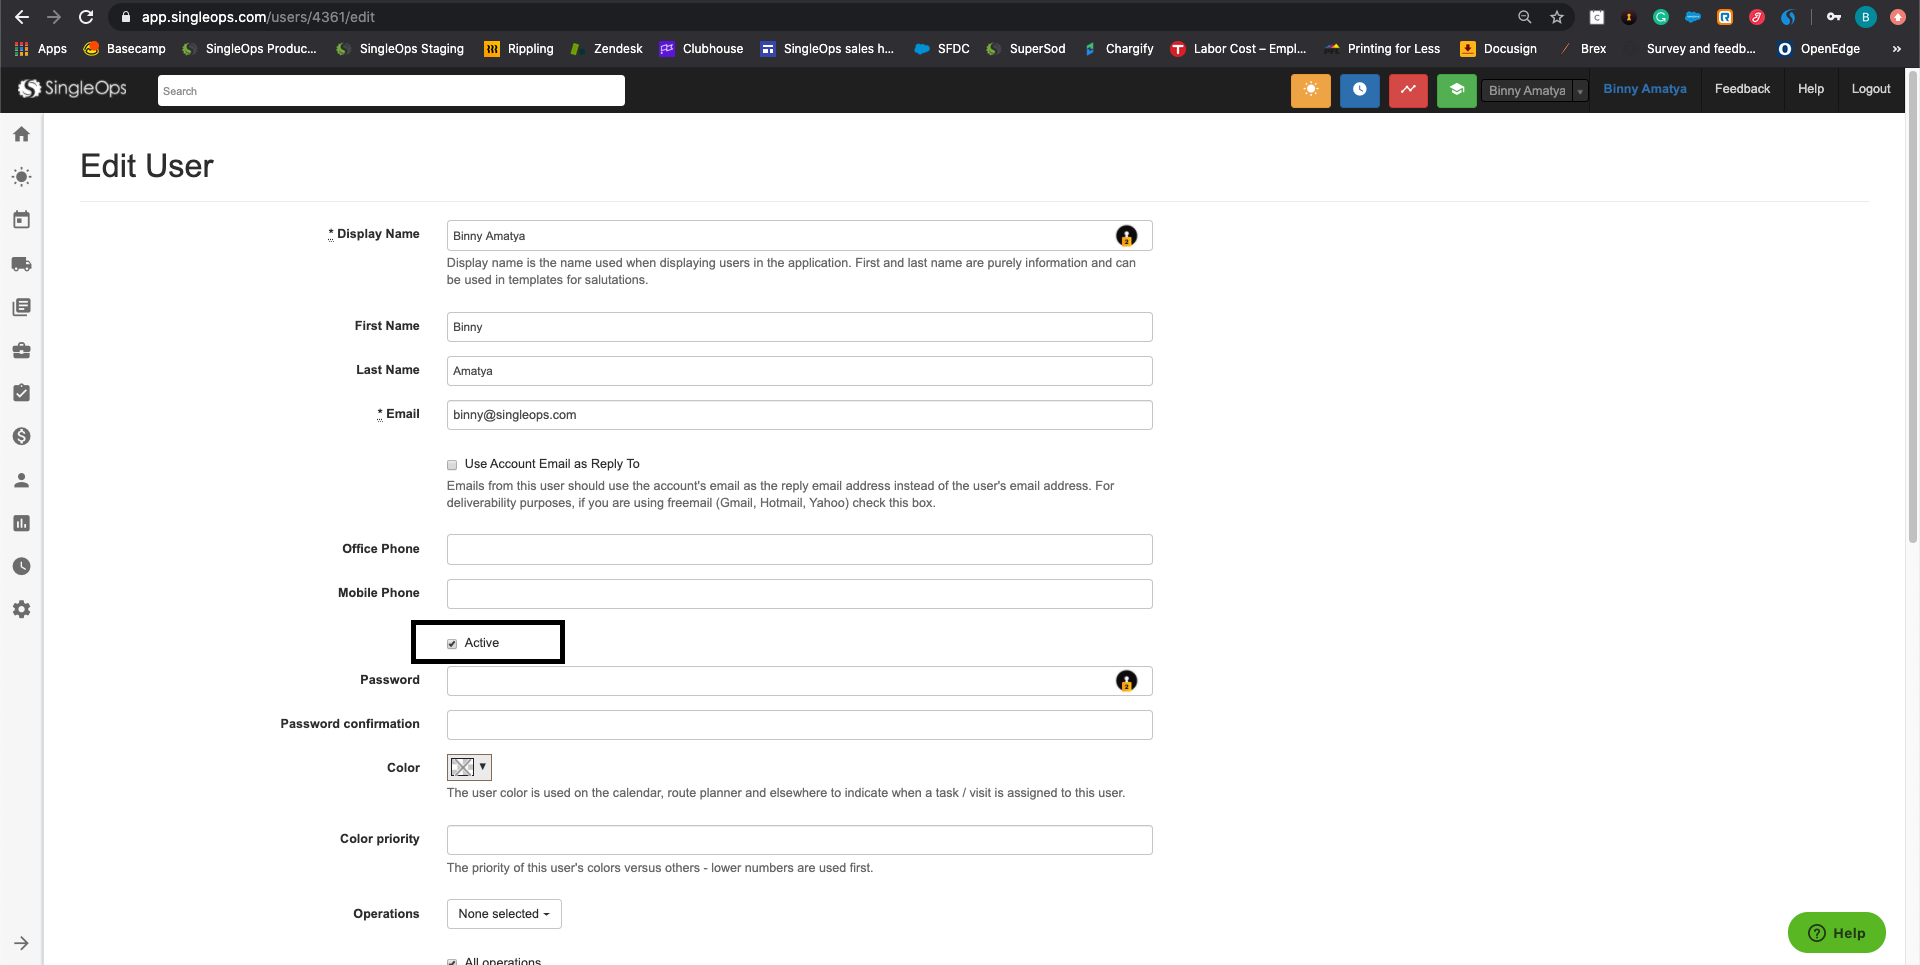The height and width of the screenshot is (965, 1920).
Task: Click the Color priority input field
Action: coord(799,840)
